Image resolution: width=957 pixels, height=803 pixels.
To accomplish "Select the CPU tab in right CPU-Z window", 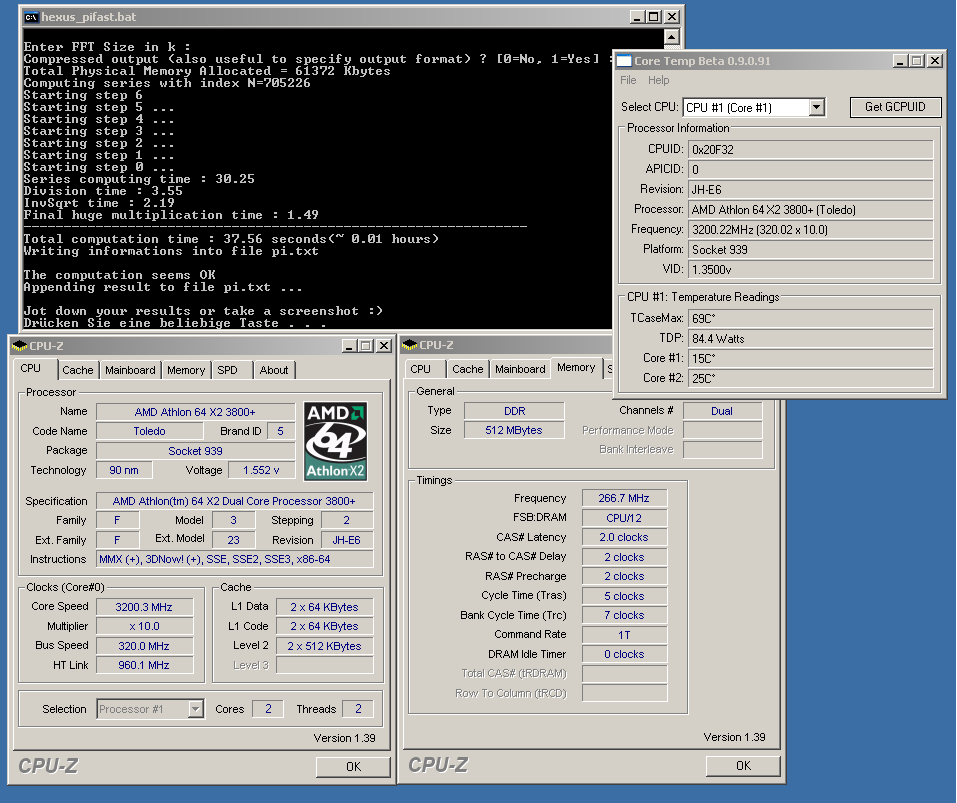I will point(421,369).
